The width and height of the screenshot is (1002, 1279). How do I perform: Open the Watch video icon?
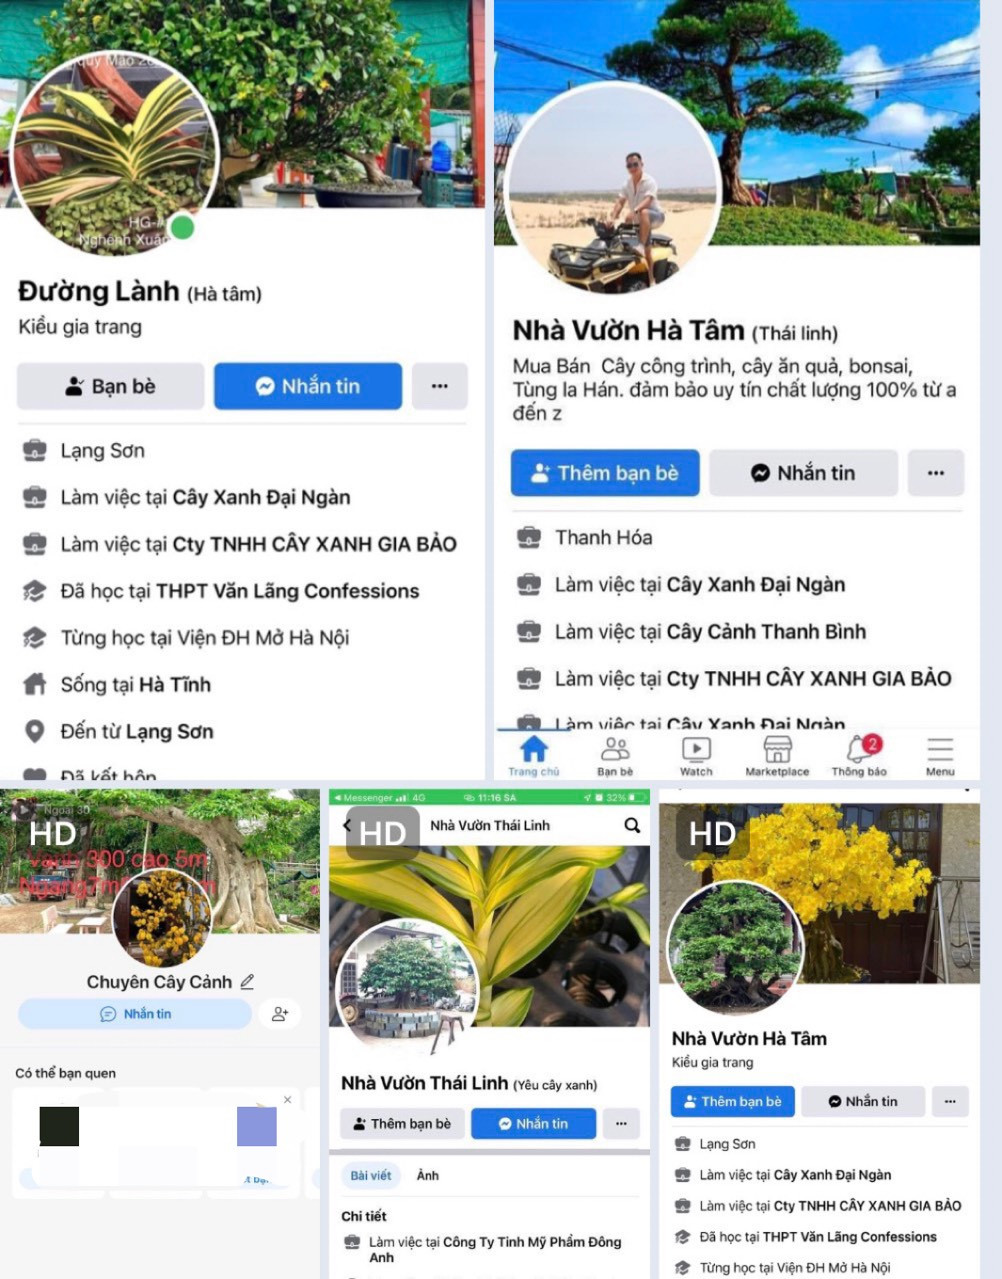point(696,749)
